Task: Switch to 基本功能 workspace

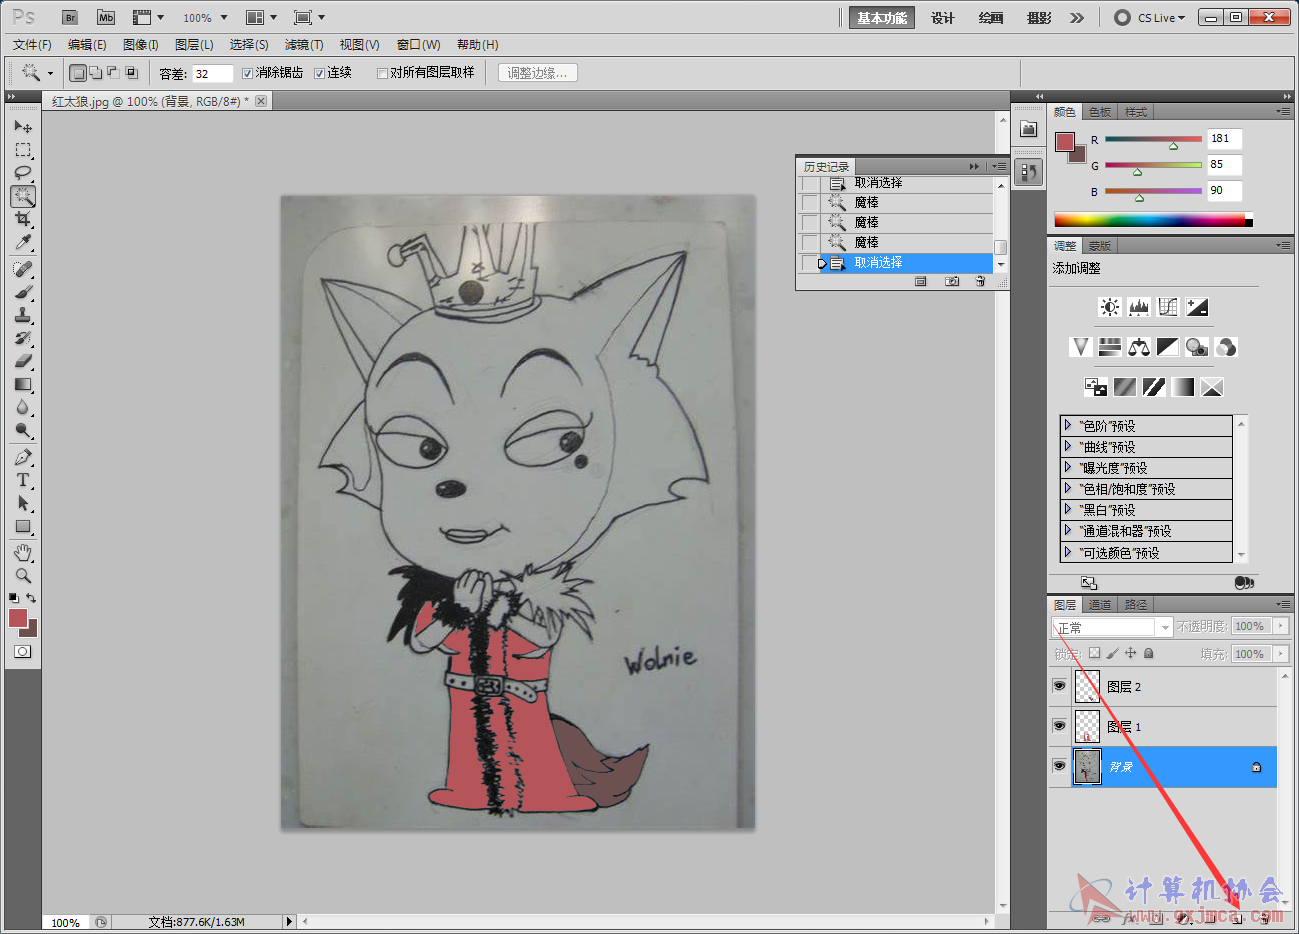Action: click(x=882, y=17)
